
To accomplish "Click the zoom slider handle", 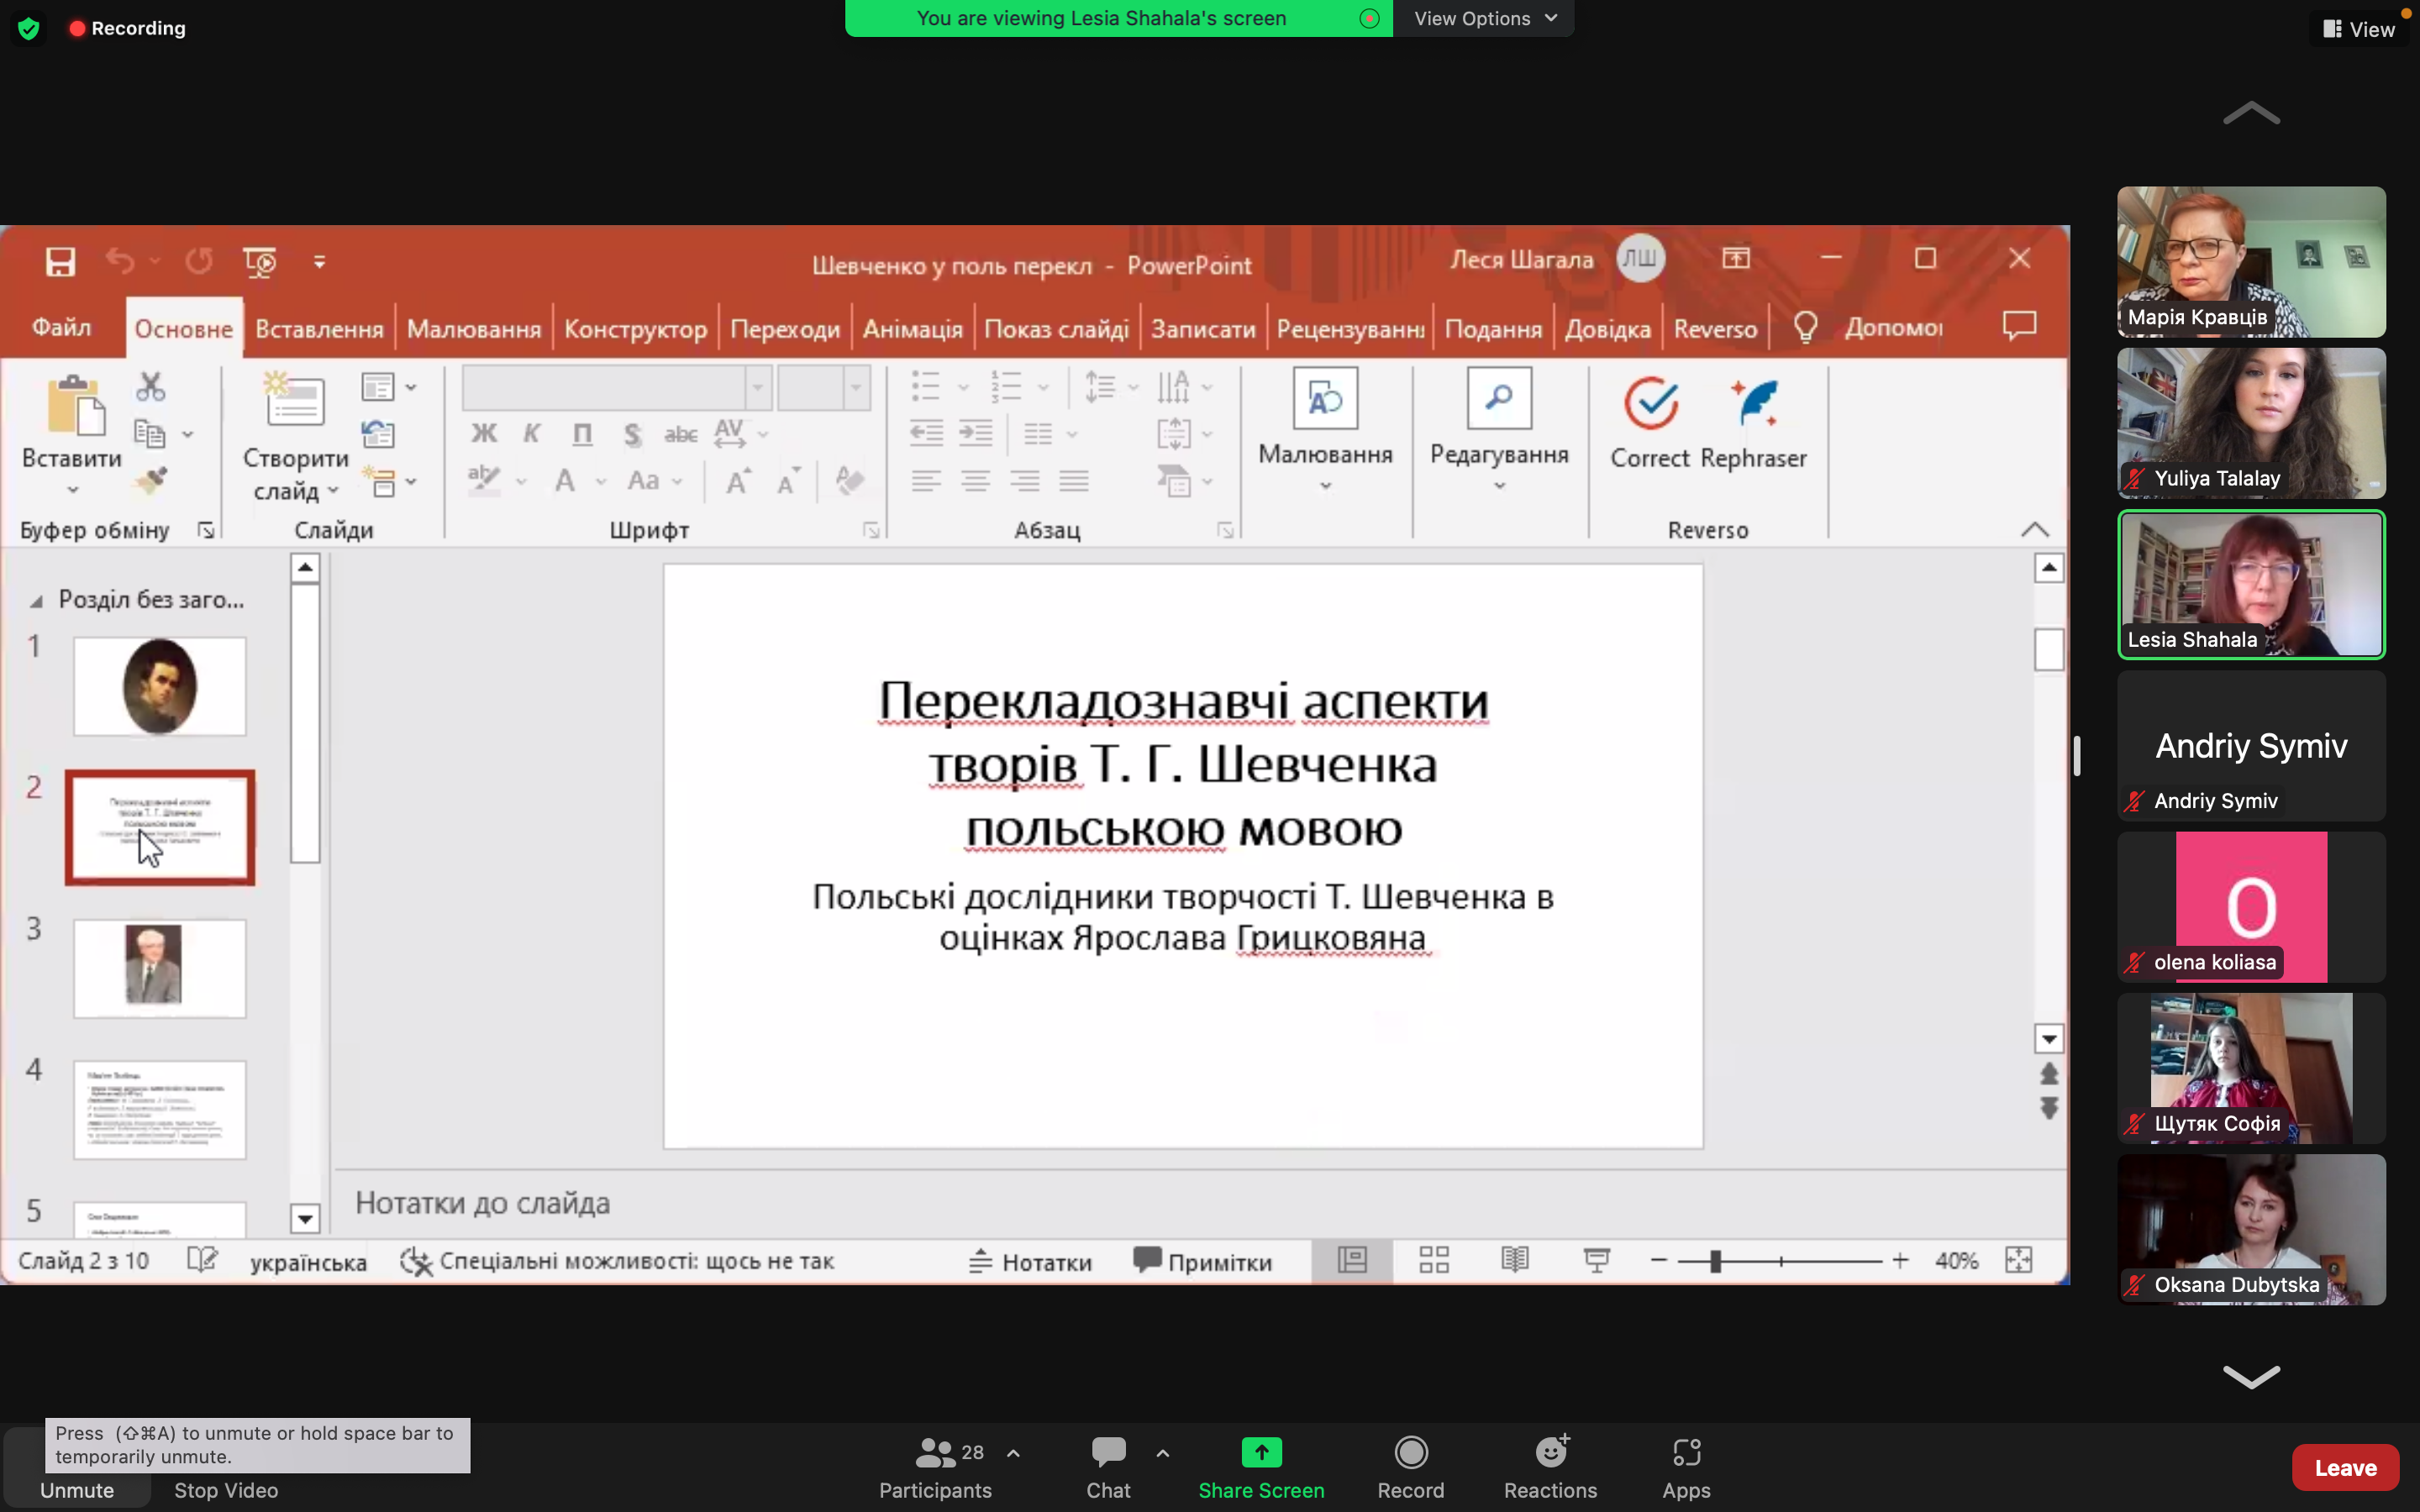I will [1715, 1261].
